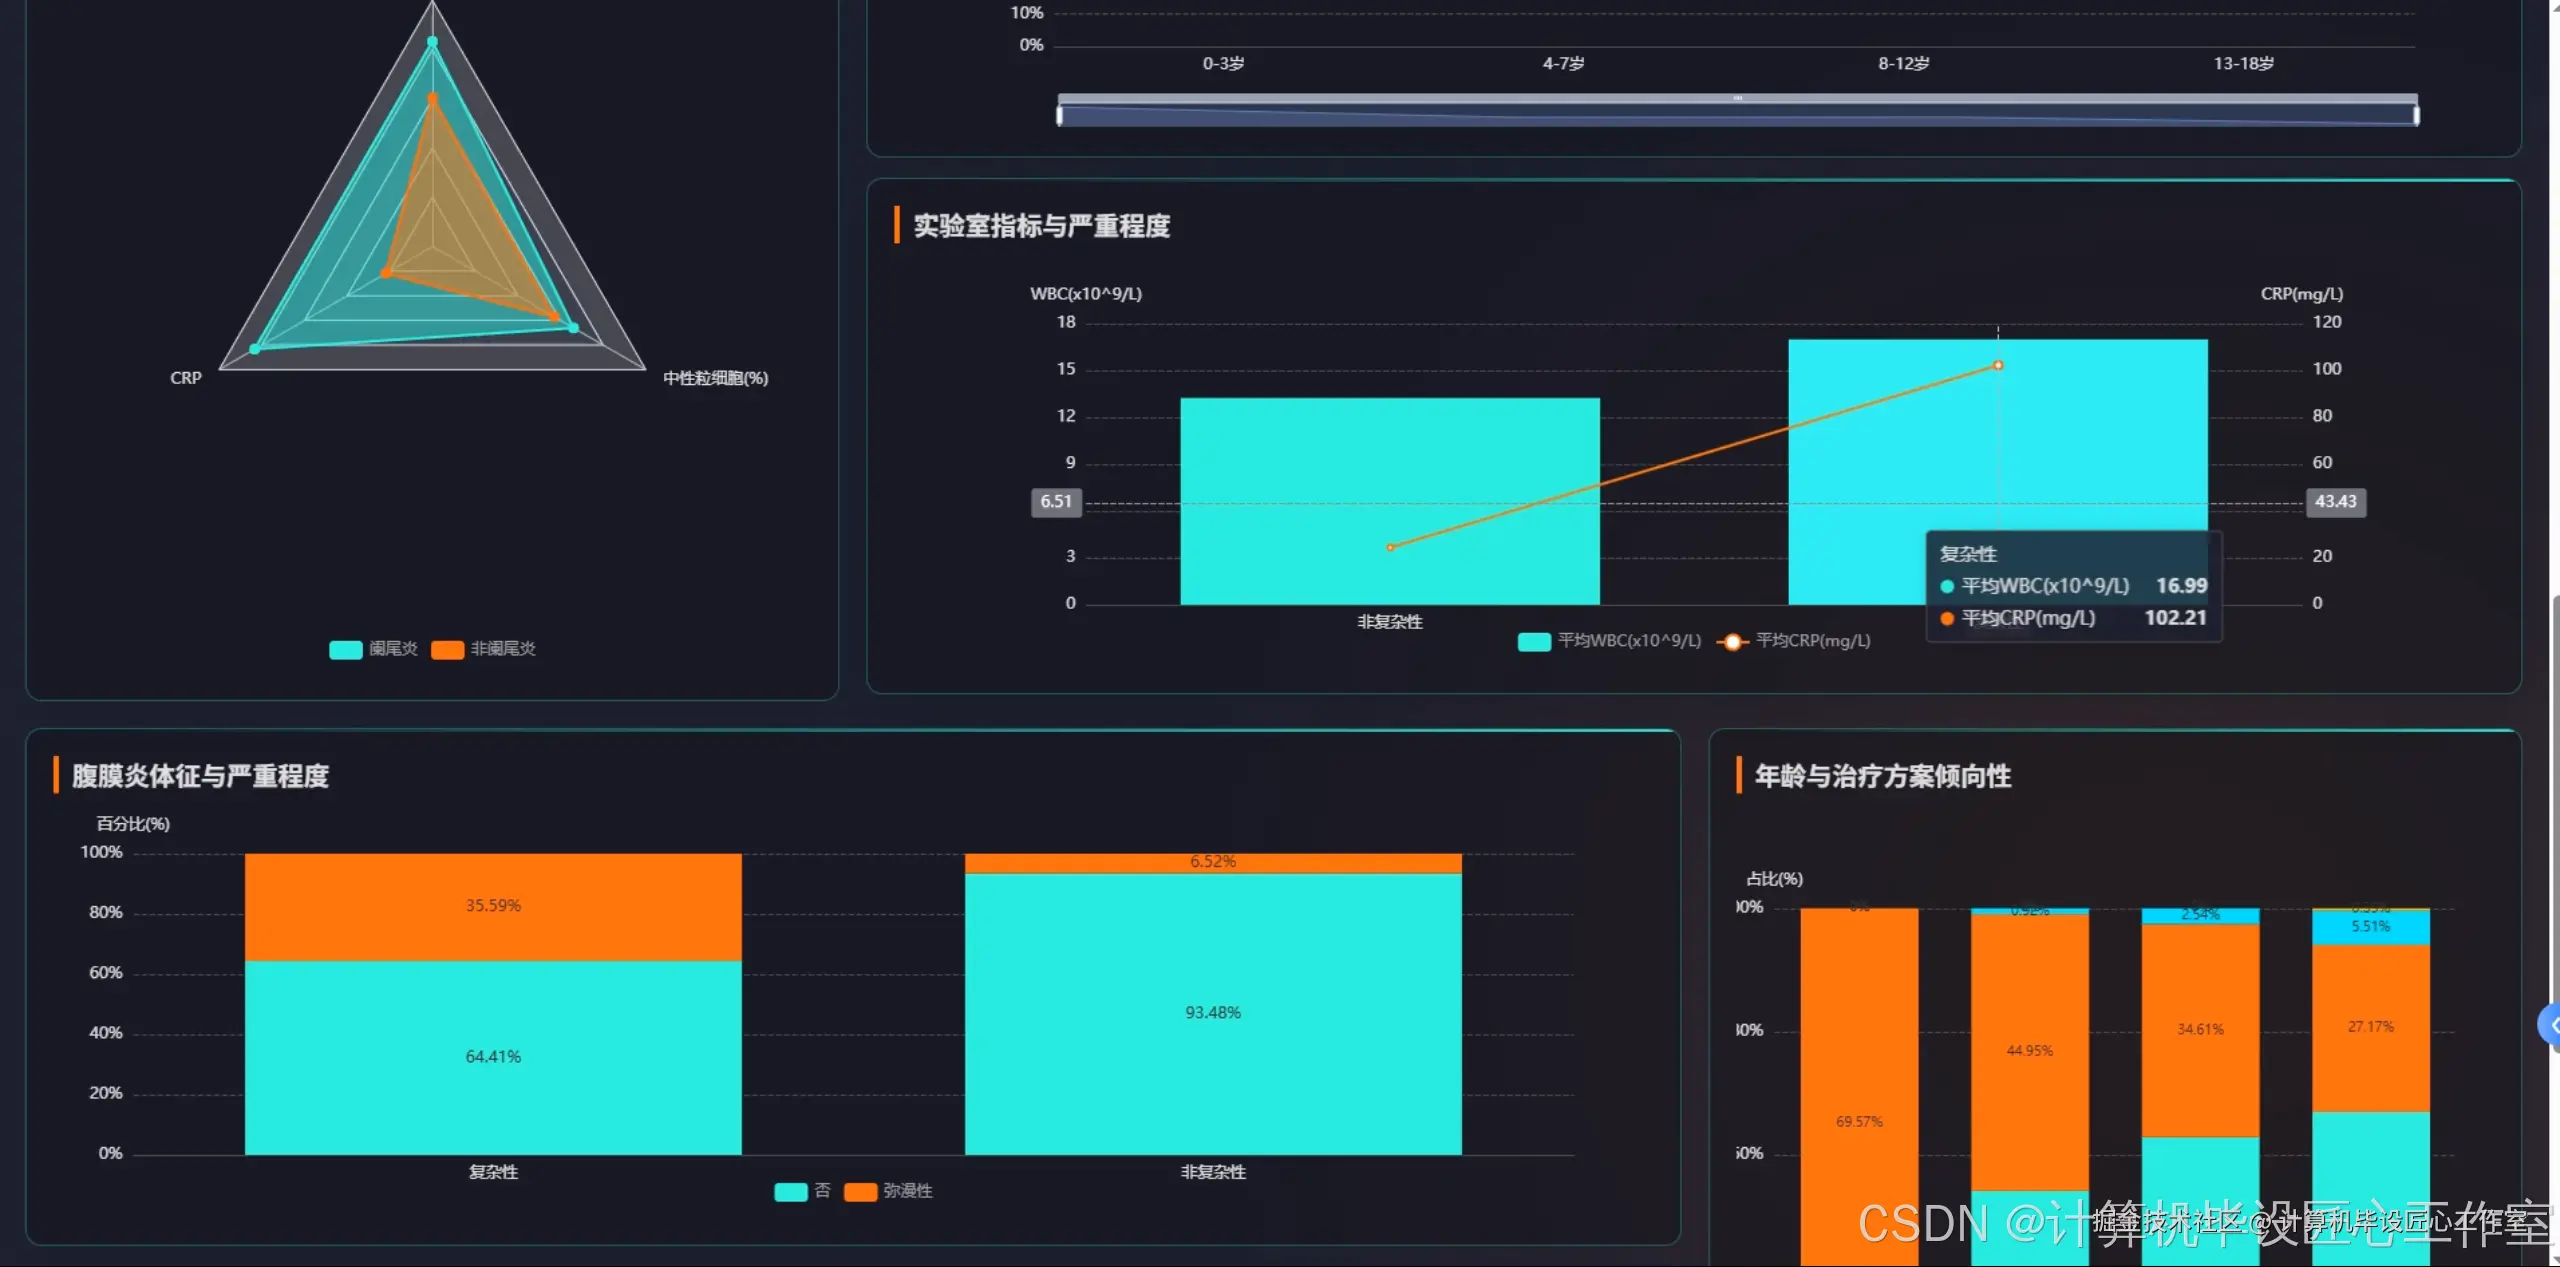2560x1267 pixels.
Task: Click the 非复杂性 WBC bar
Action: tap(1389, 470)
